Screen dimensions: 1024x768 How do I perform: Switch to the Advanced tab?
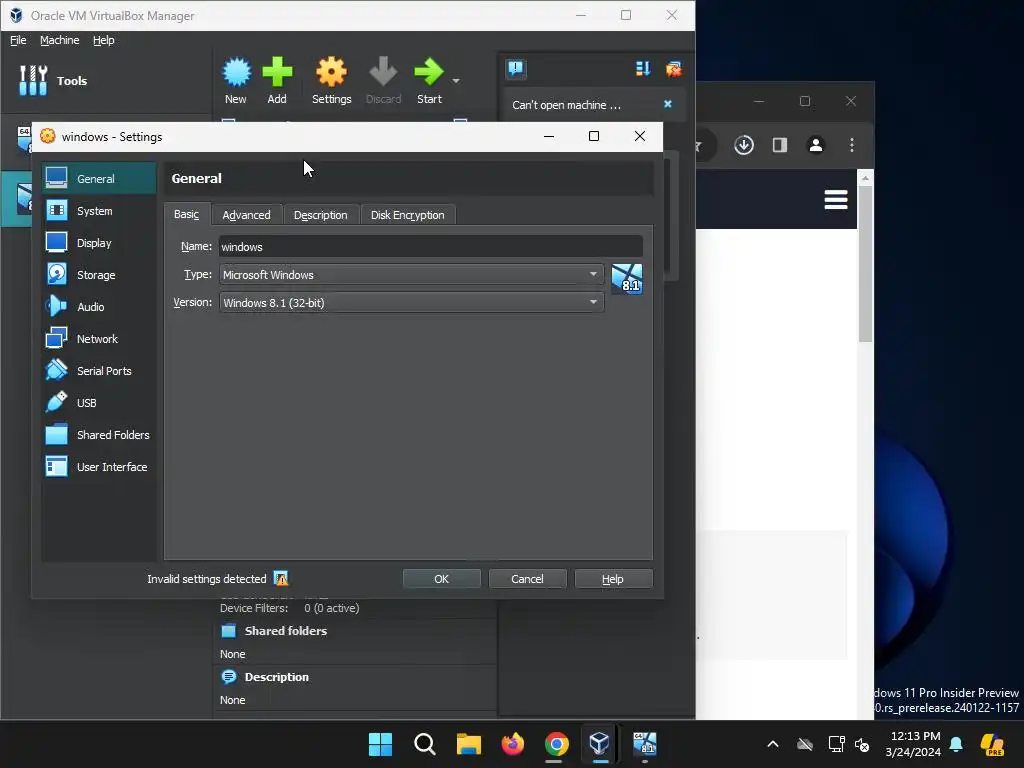tap(246, 215)
